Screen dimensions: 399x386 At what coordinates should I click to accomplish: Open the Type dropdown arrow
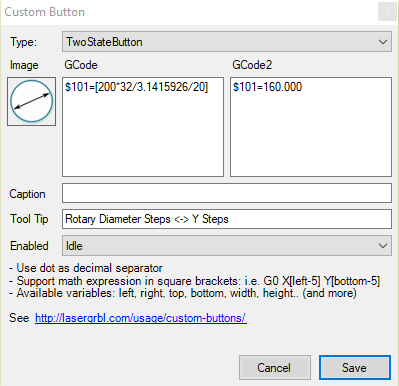383,42
